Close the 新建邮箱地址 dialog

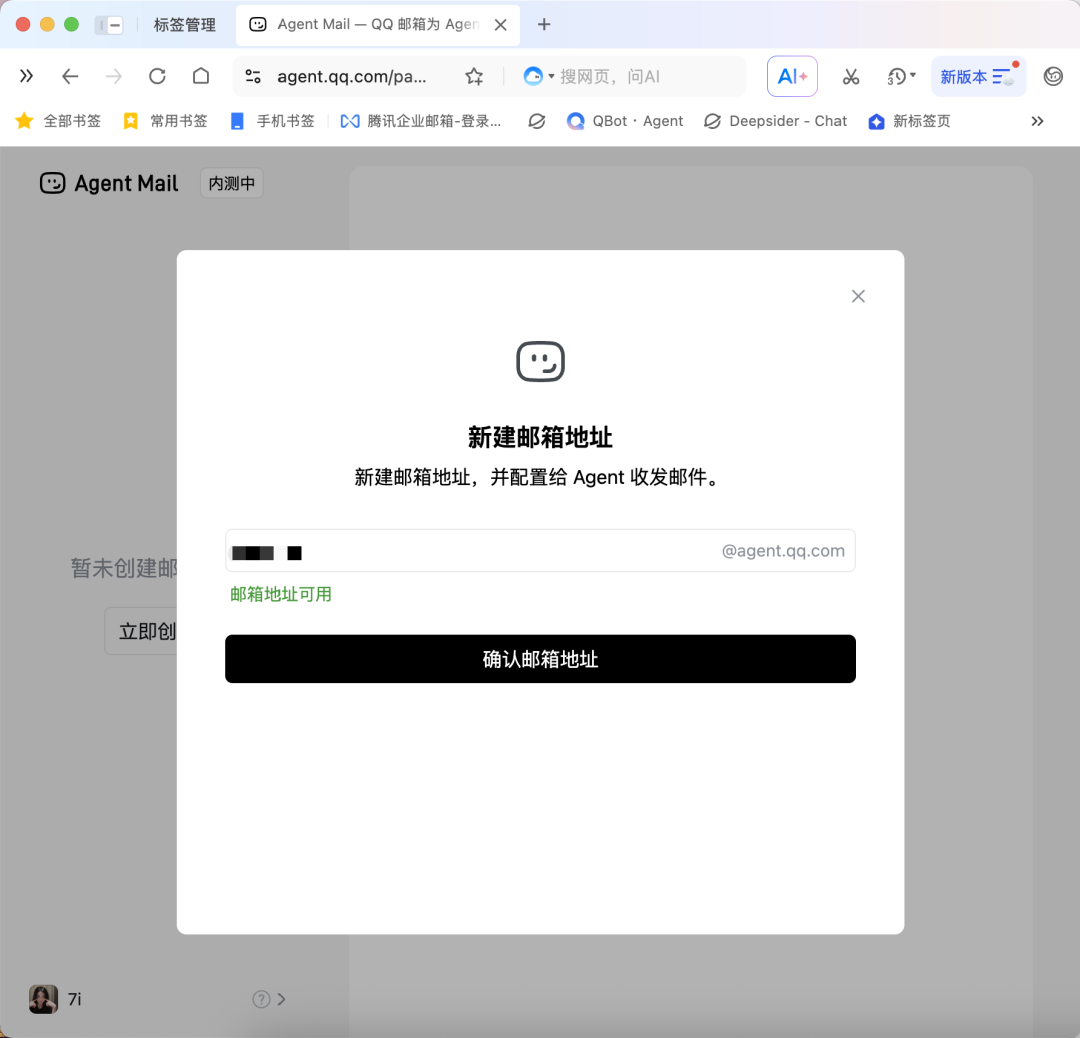tap(858, 296)
